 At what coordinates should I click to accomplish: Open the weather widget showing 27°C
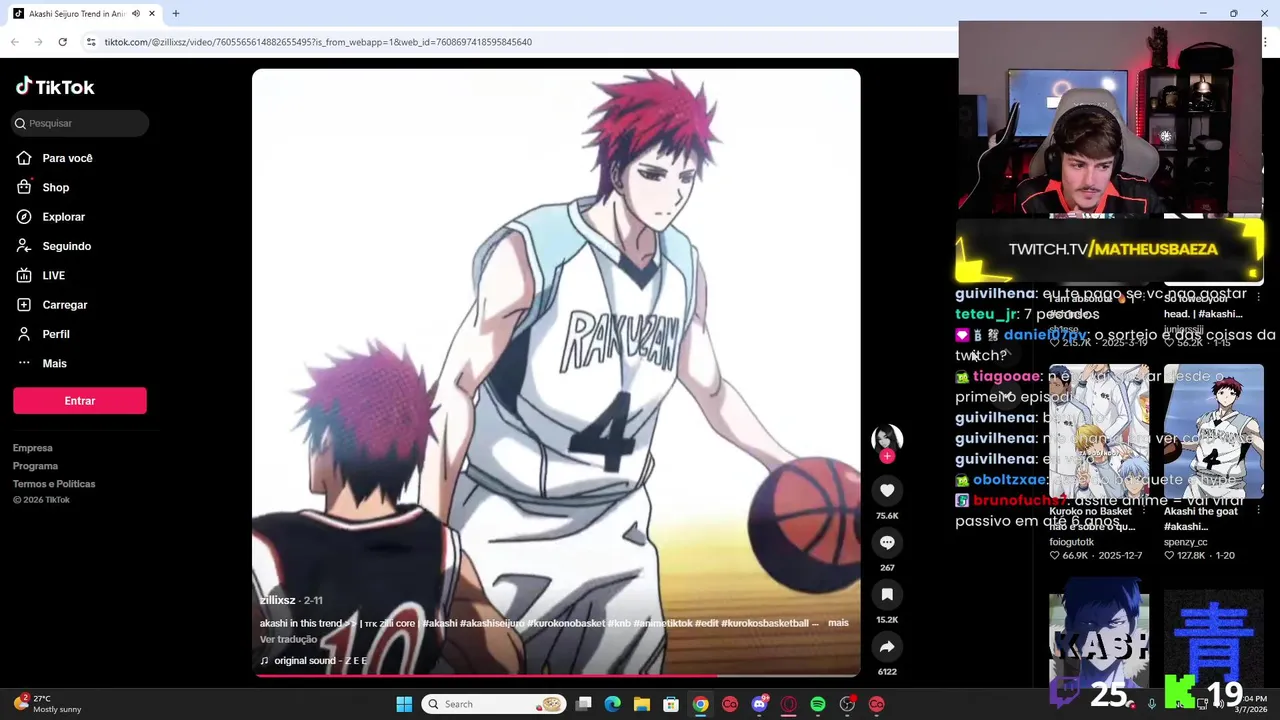(47, 704)
